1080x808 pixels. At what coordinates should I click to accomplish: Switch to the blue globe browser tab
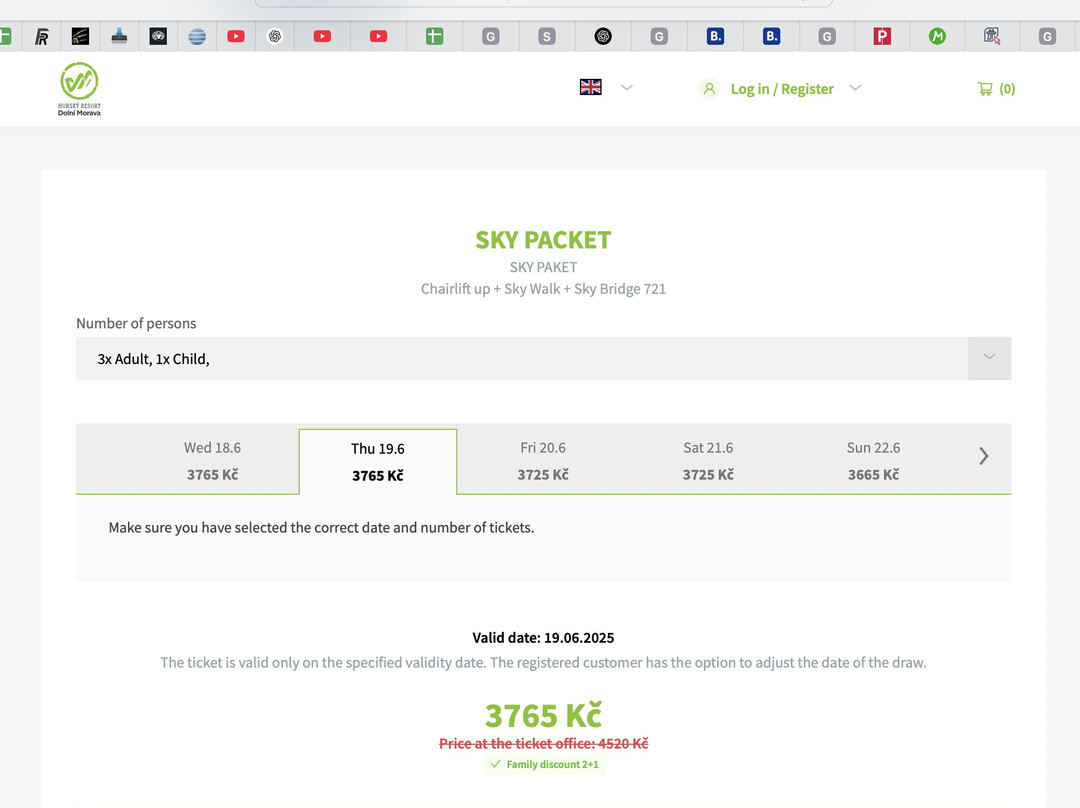coord(197,36)
